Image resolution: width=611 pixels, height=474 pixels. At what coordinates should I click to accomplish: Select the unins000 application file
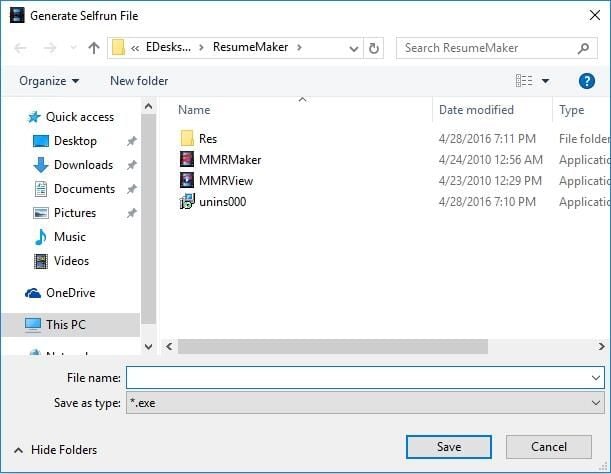point(223,202)
